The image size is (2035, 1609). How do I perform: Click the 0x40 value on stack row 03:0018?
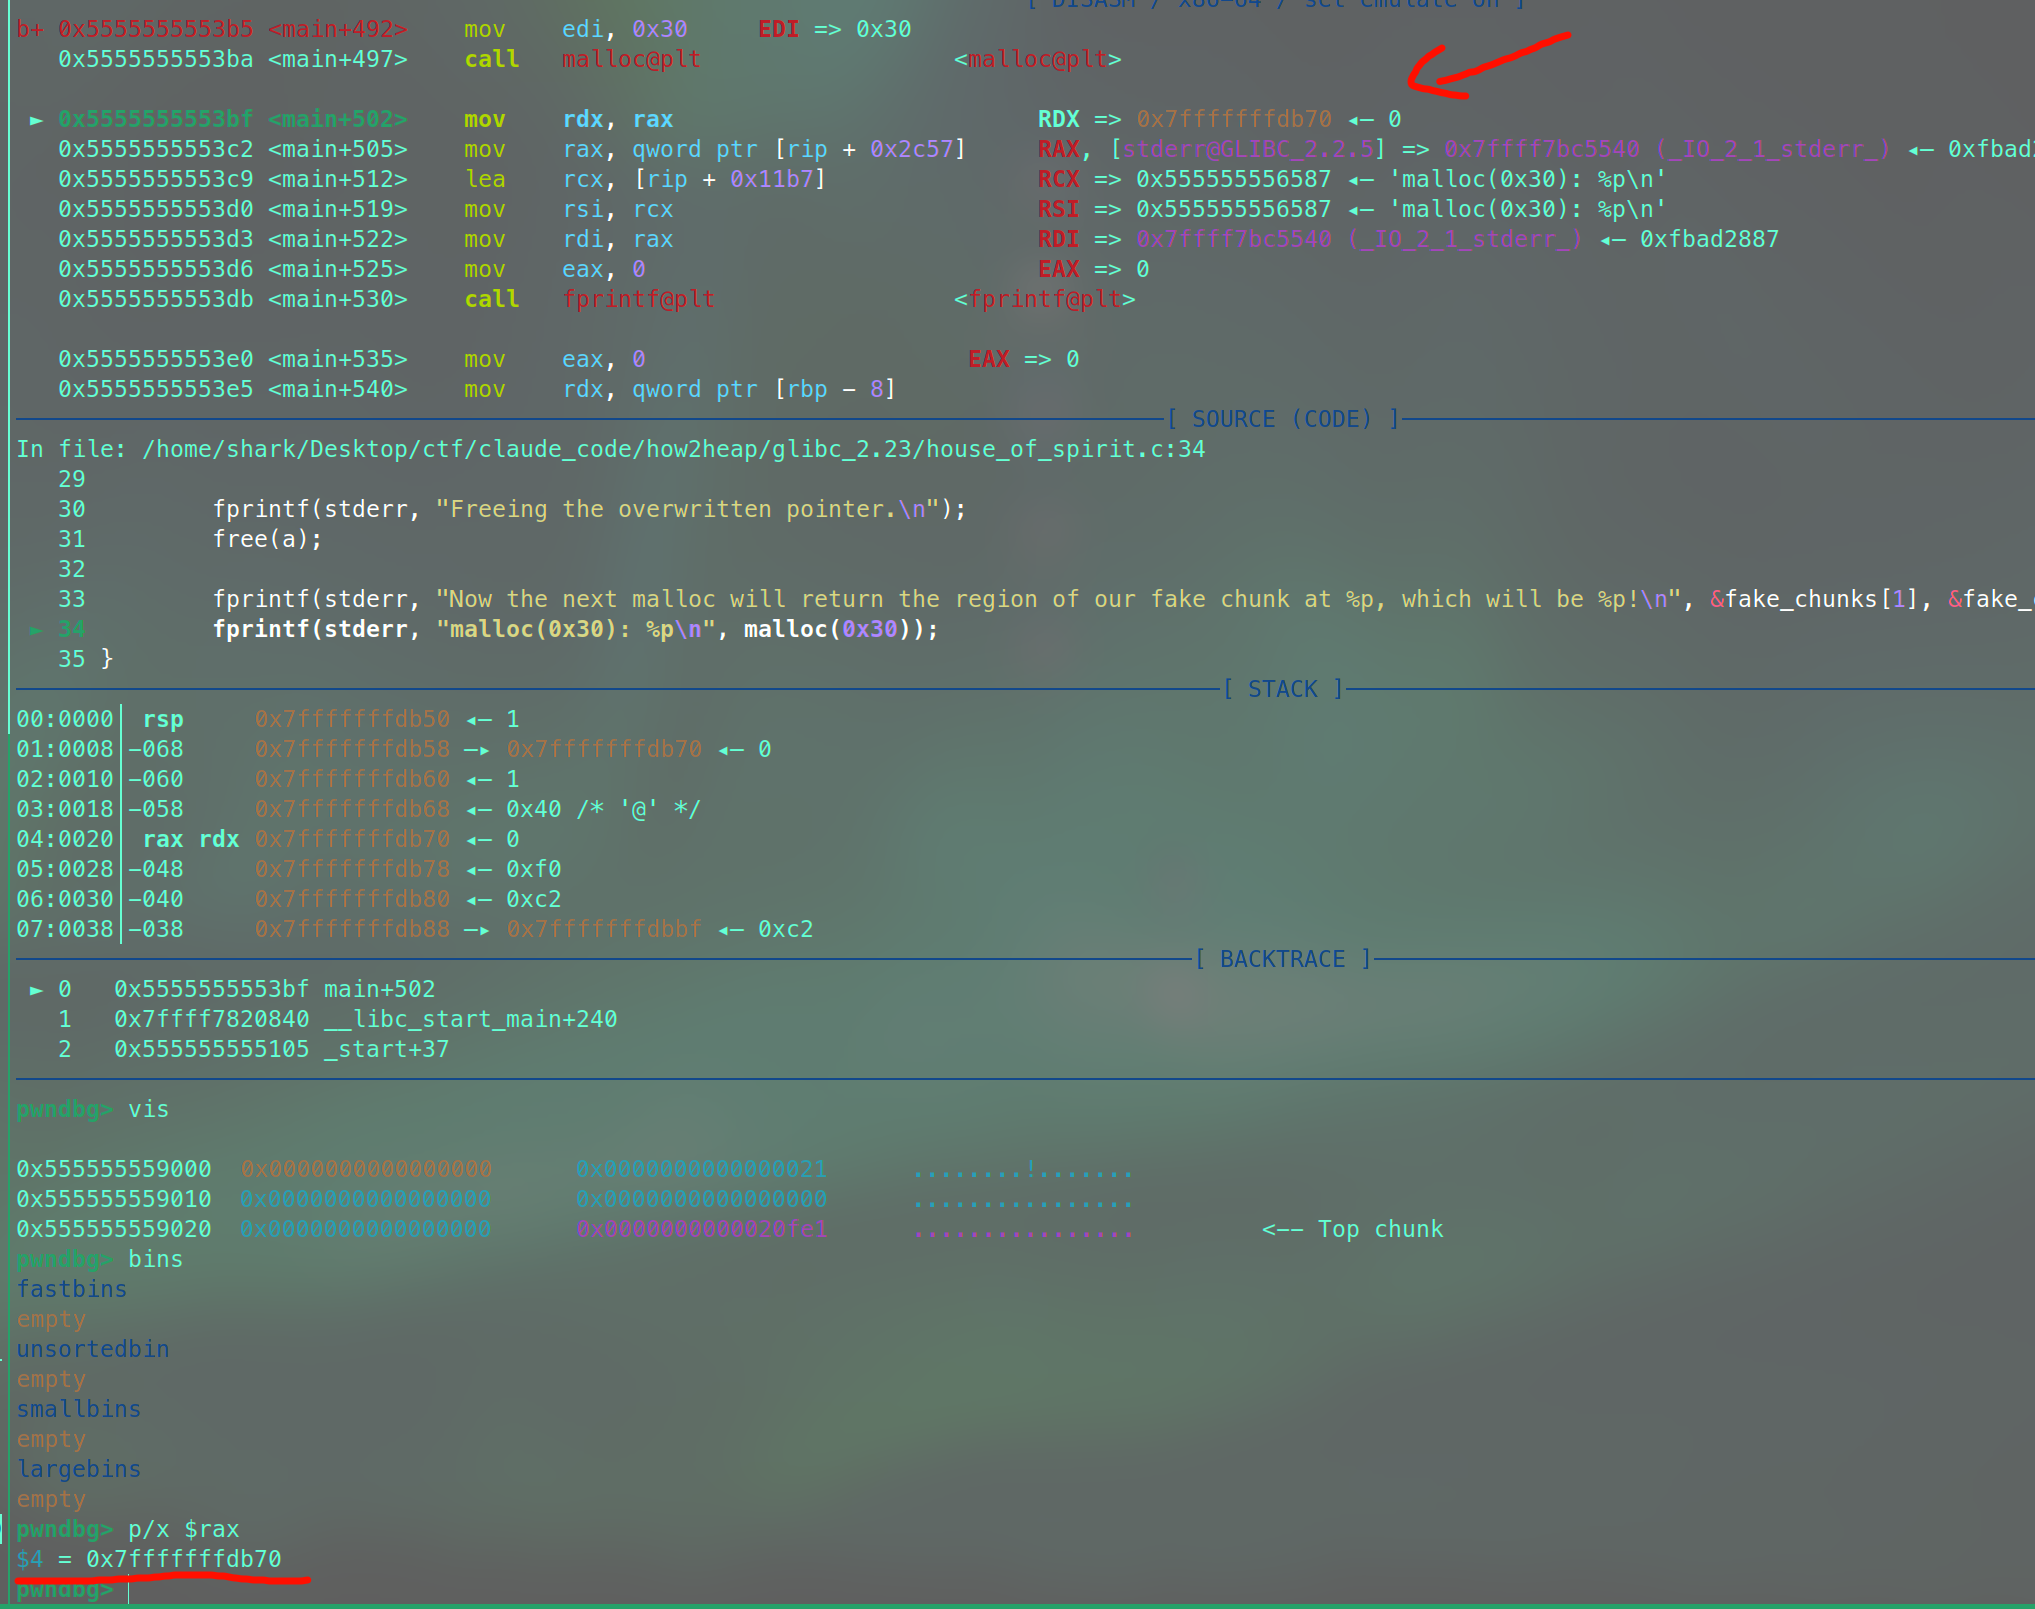pyautogui.click(x=533, y=809)
